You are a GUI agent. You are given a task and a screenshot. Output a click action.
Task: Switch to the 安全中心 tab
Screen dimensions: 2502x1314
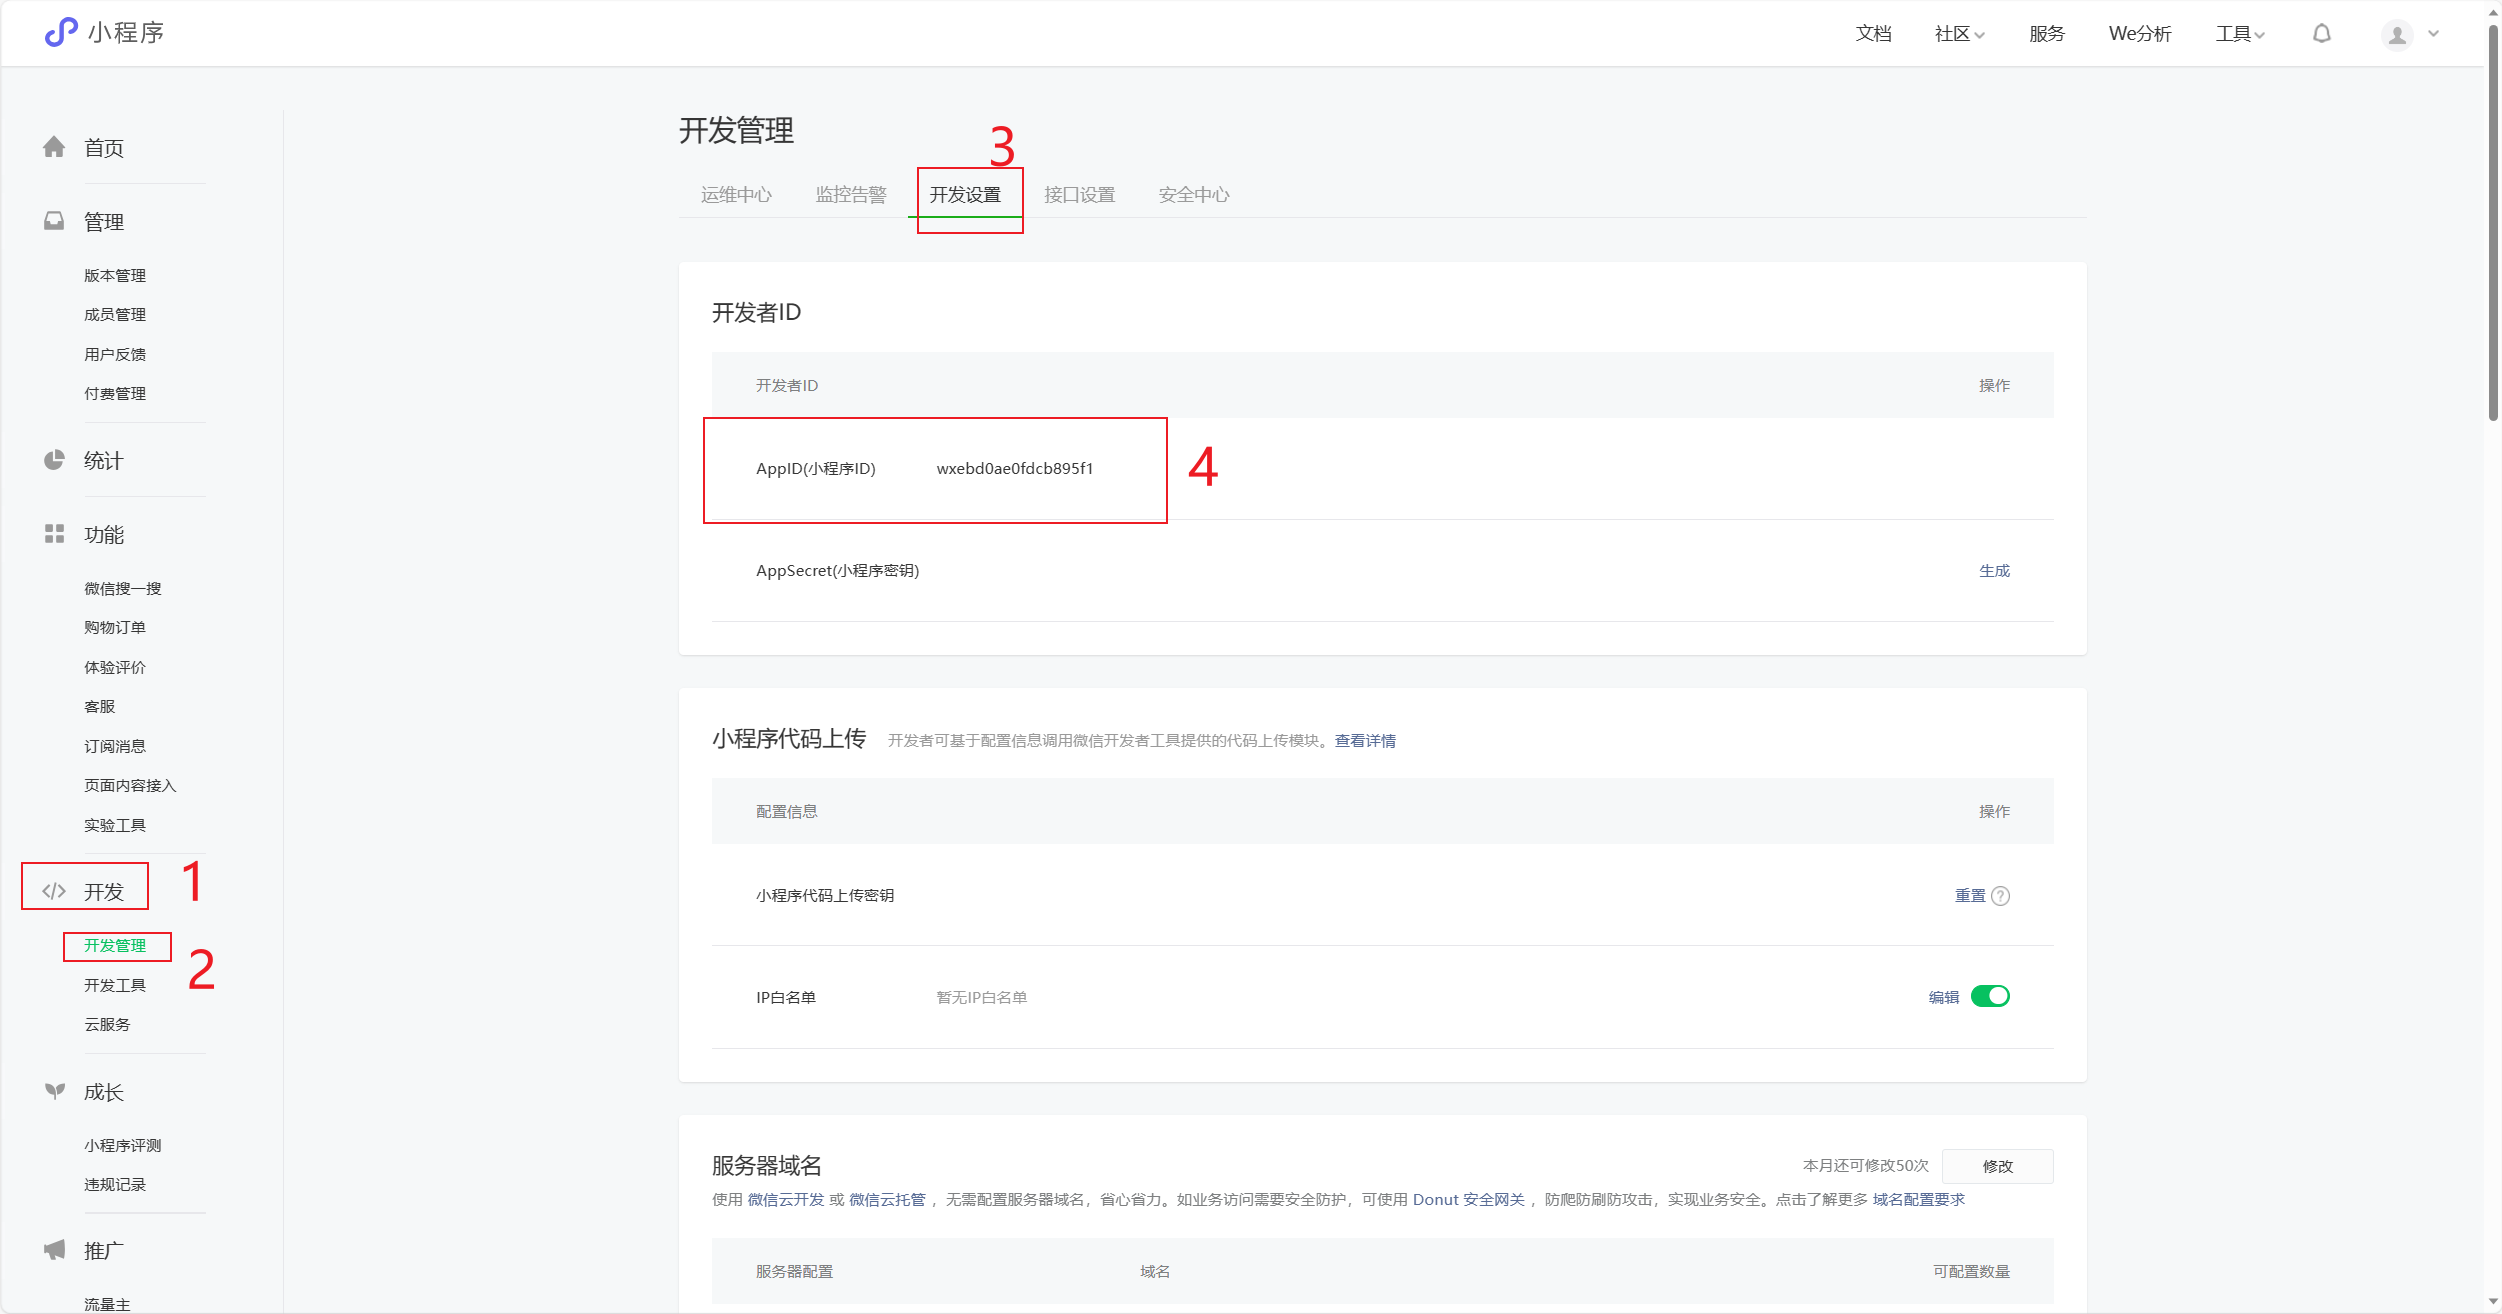tap(1194, 195)
